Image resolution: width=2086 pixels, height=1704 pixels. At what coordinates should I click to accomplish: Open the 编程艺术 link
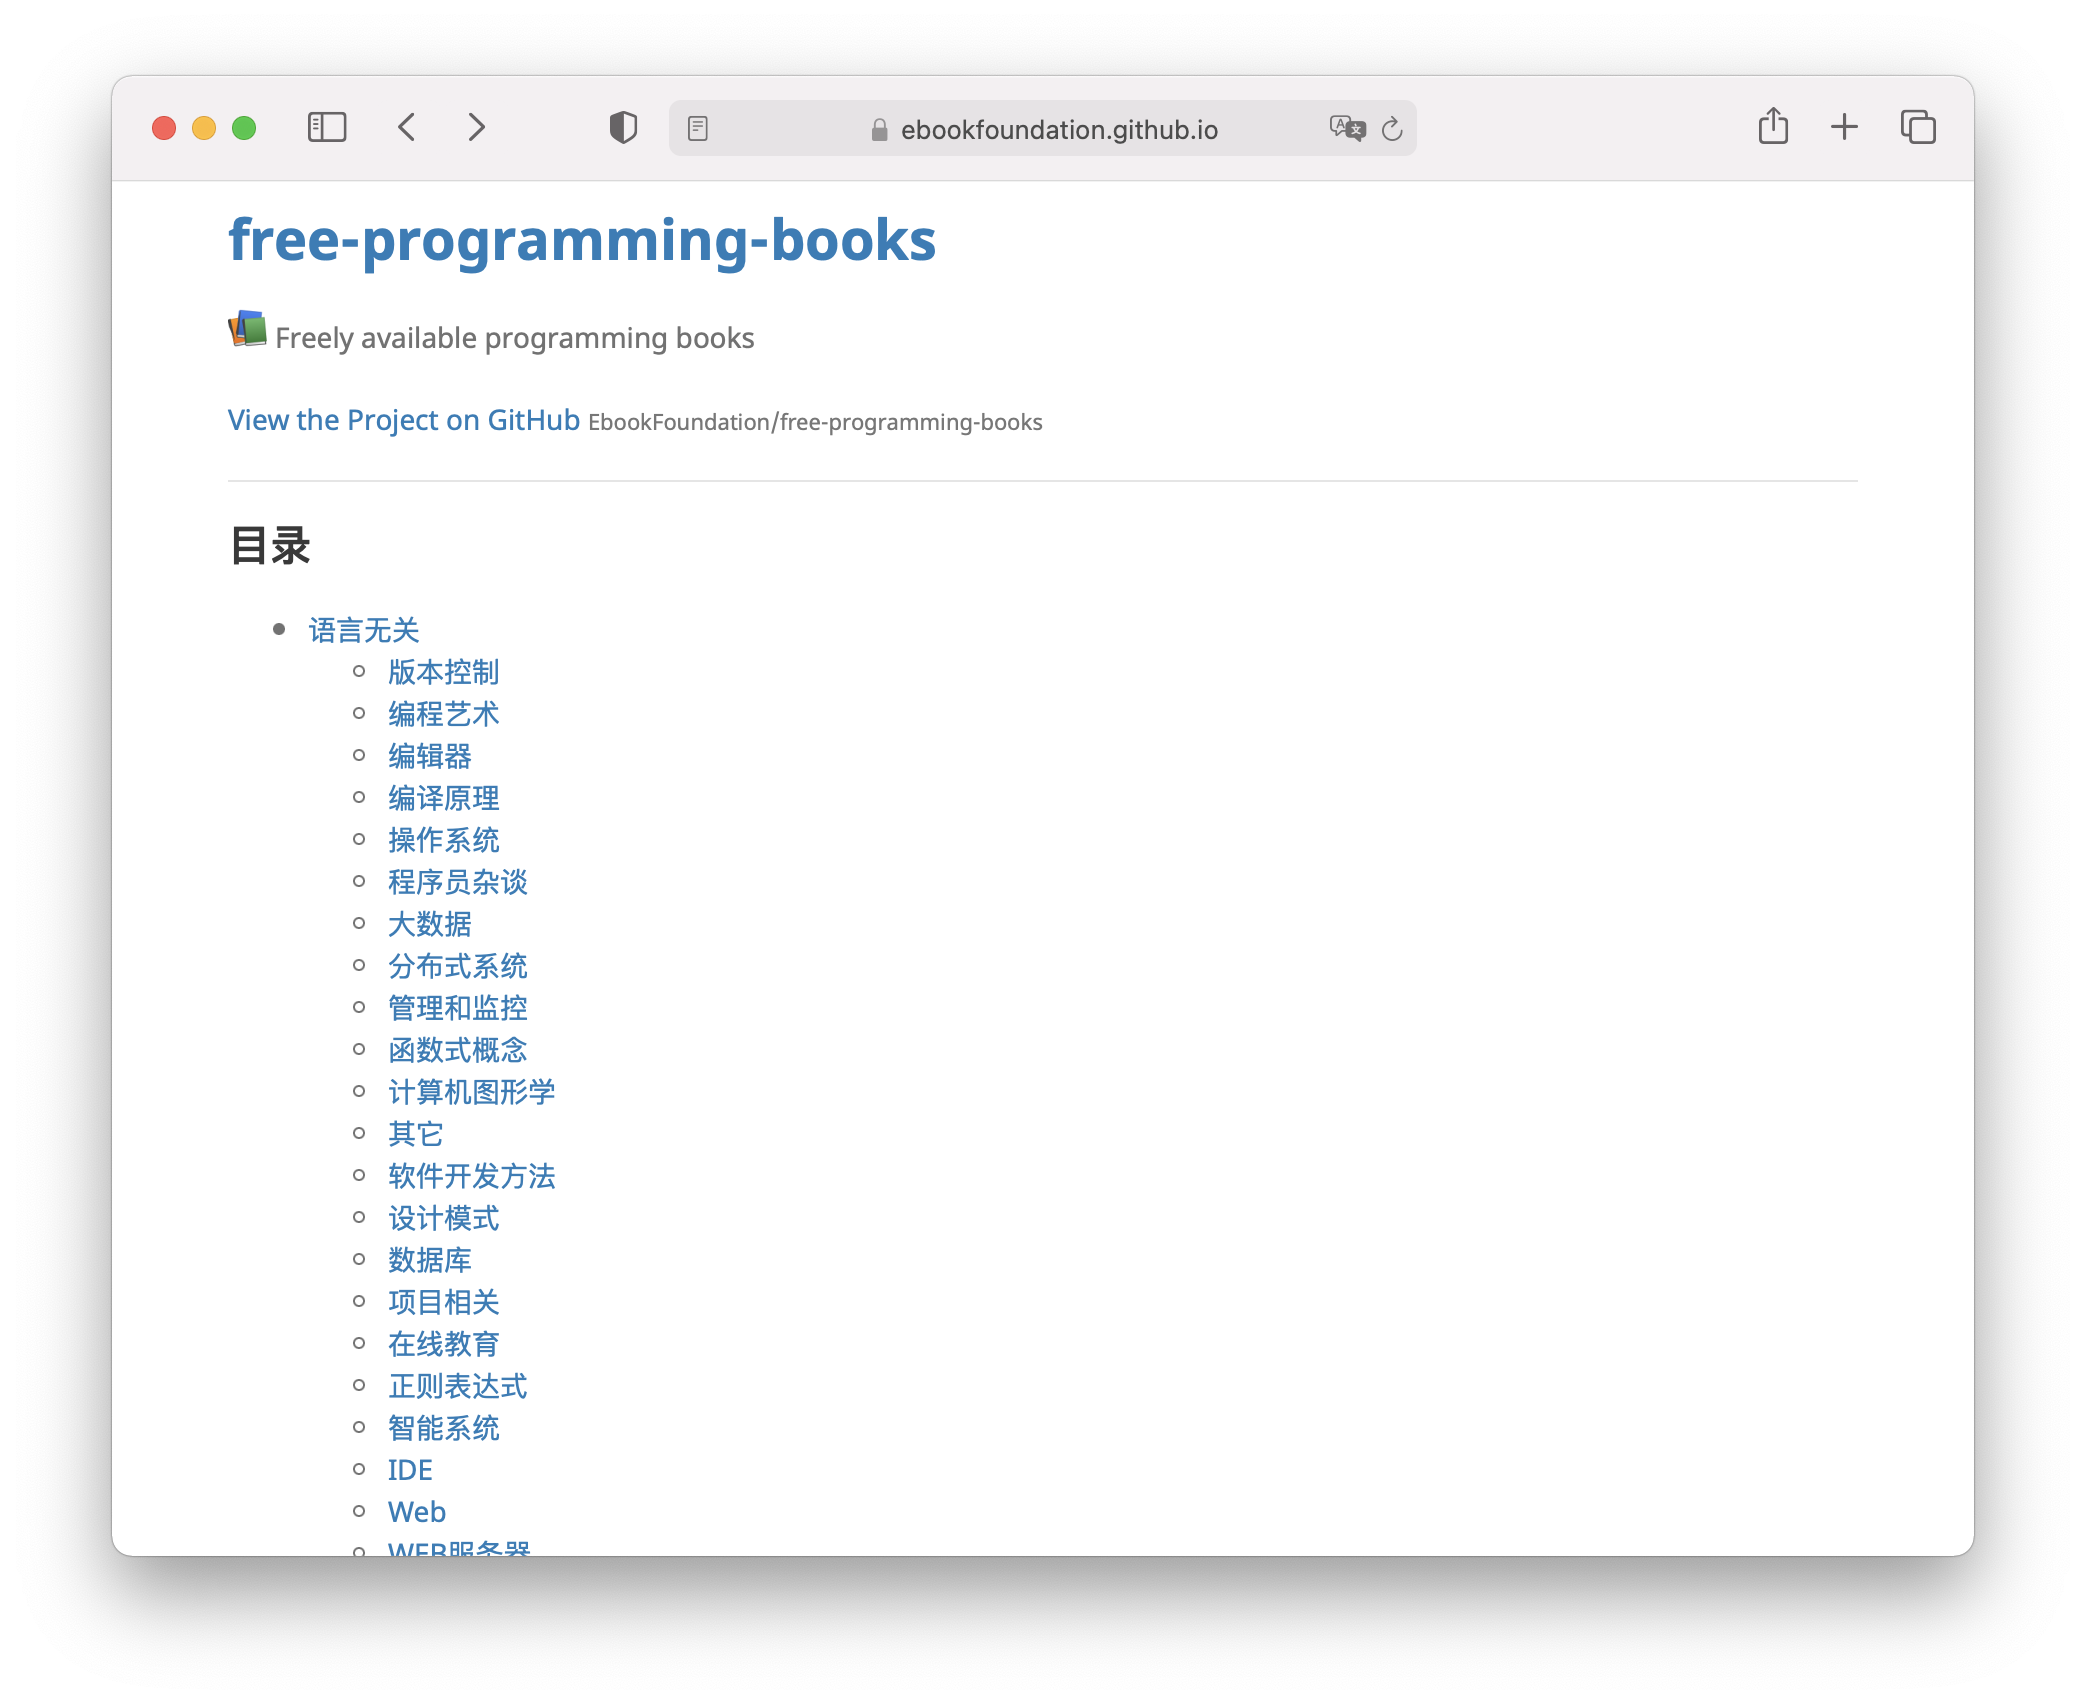444,714
